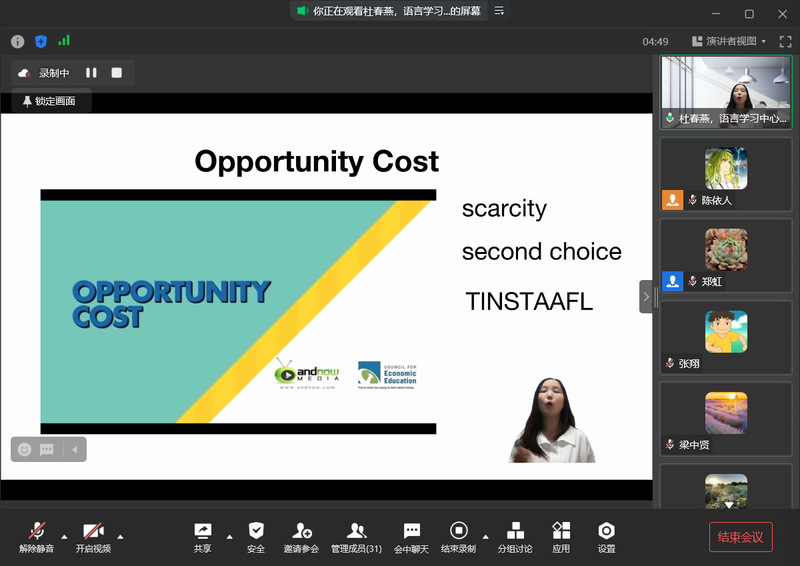Open Invite participants (邀请参会)
Screen dimensions: 800x566
point(301,537)
